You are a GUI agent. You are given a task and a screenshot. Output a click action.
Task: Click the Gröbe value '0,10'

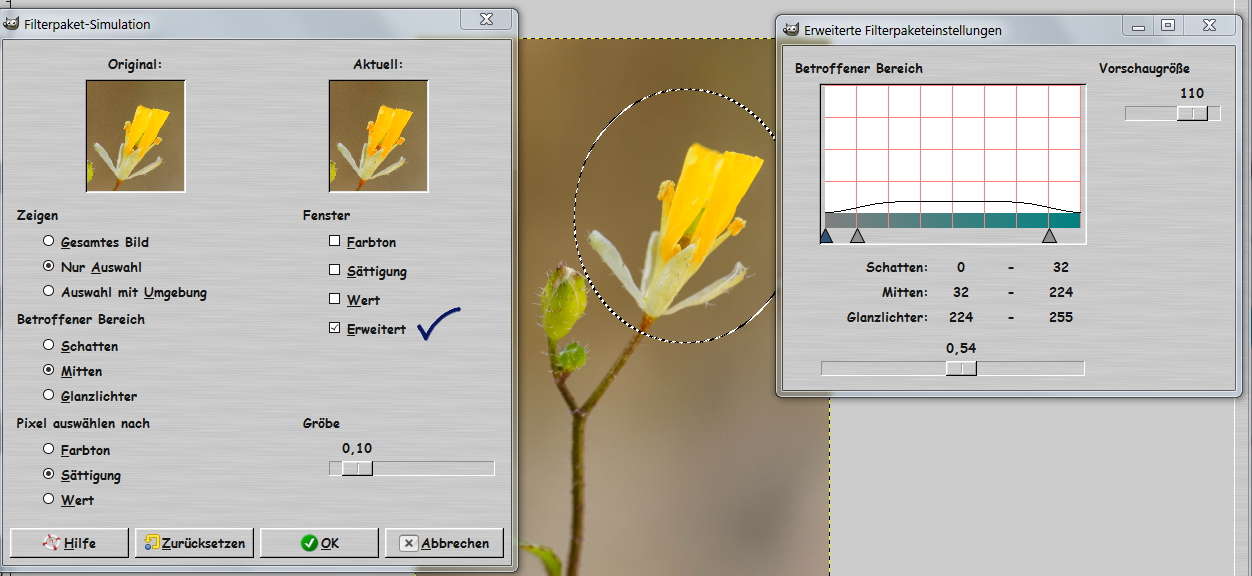tap(357, 448)
